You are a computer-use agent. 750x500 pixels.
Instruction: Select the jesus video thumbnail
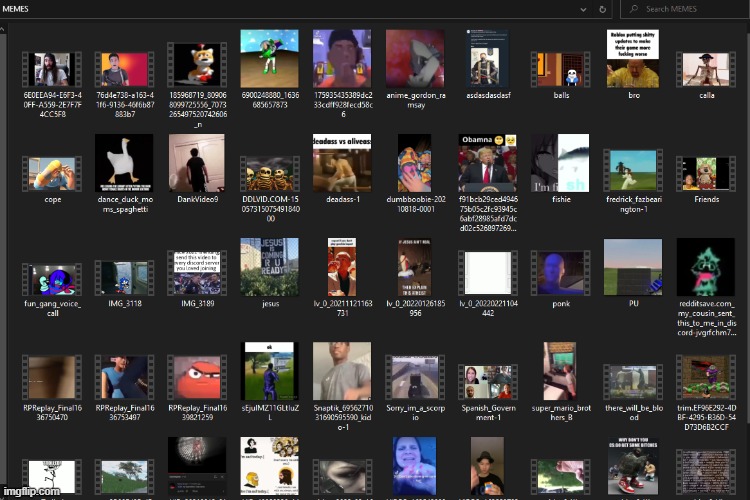(x=269, y=267)
